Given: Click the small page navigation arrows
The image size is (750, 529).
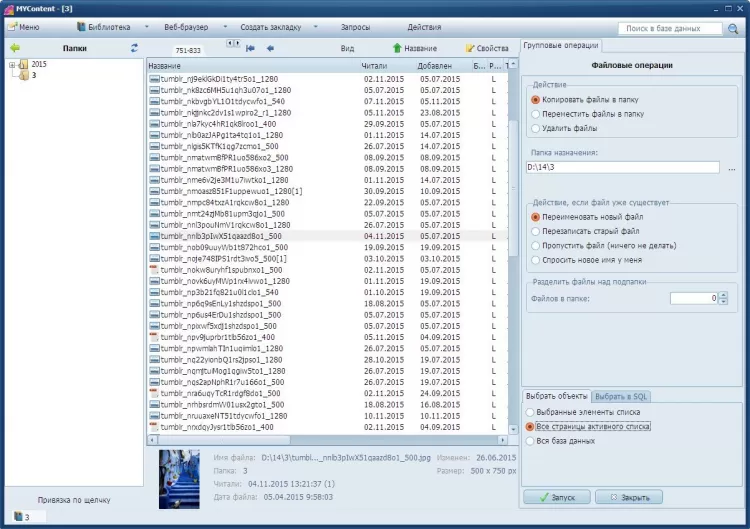Looking at the screenshot, I should point(233,43).
